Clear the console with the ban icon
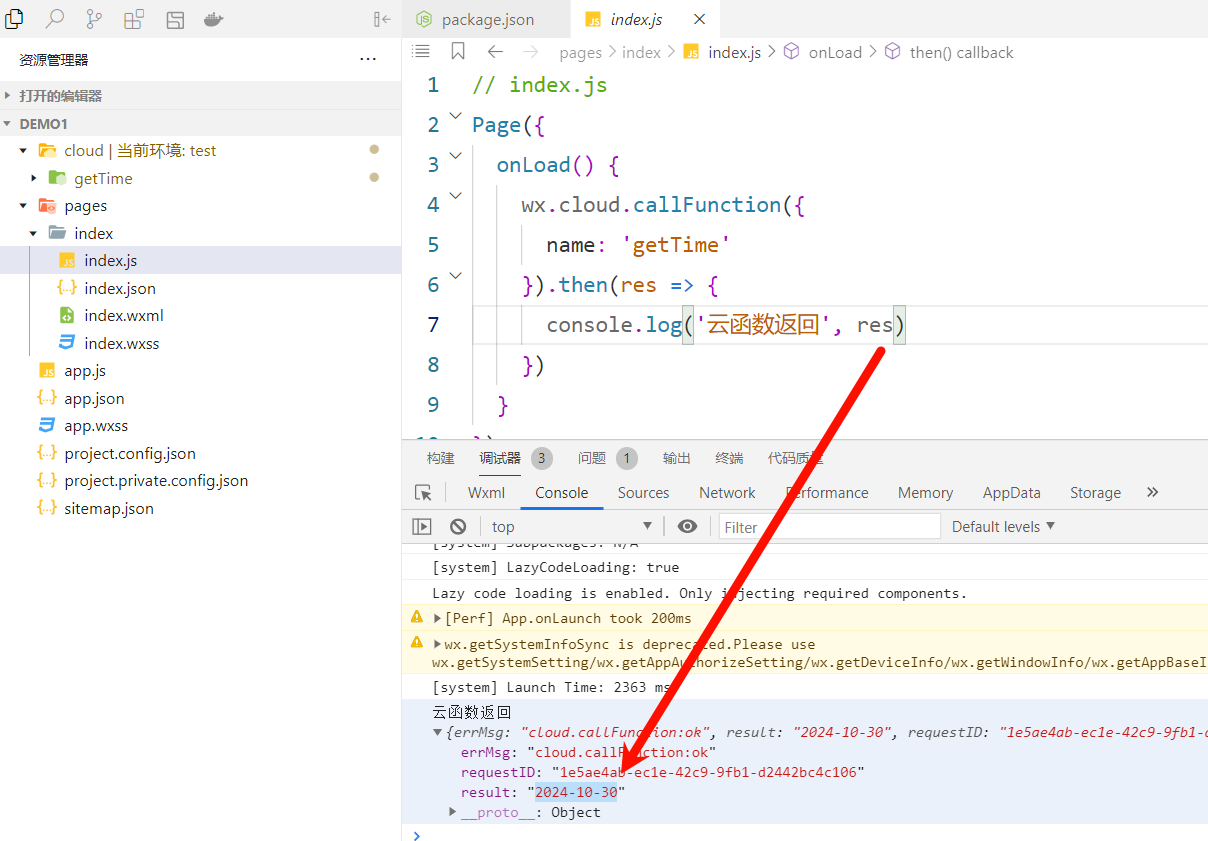 [x=458, y=527]
